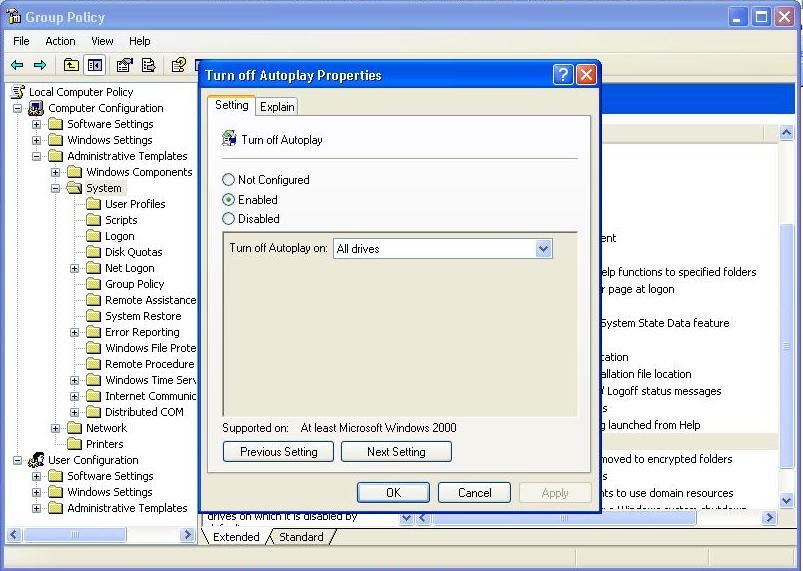Select the Group Policy folder icon in tree
The image size is (803, 571).
click(93, 284)
